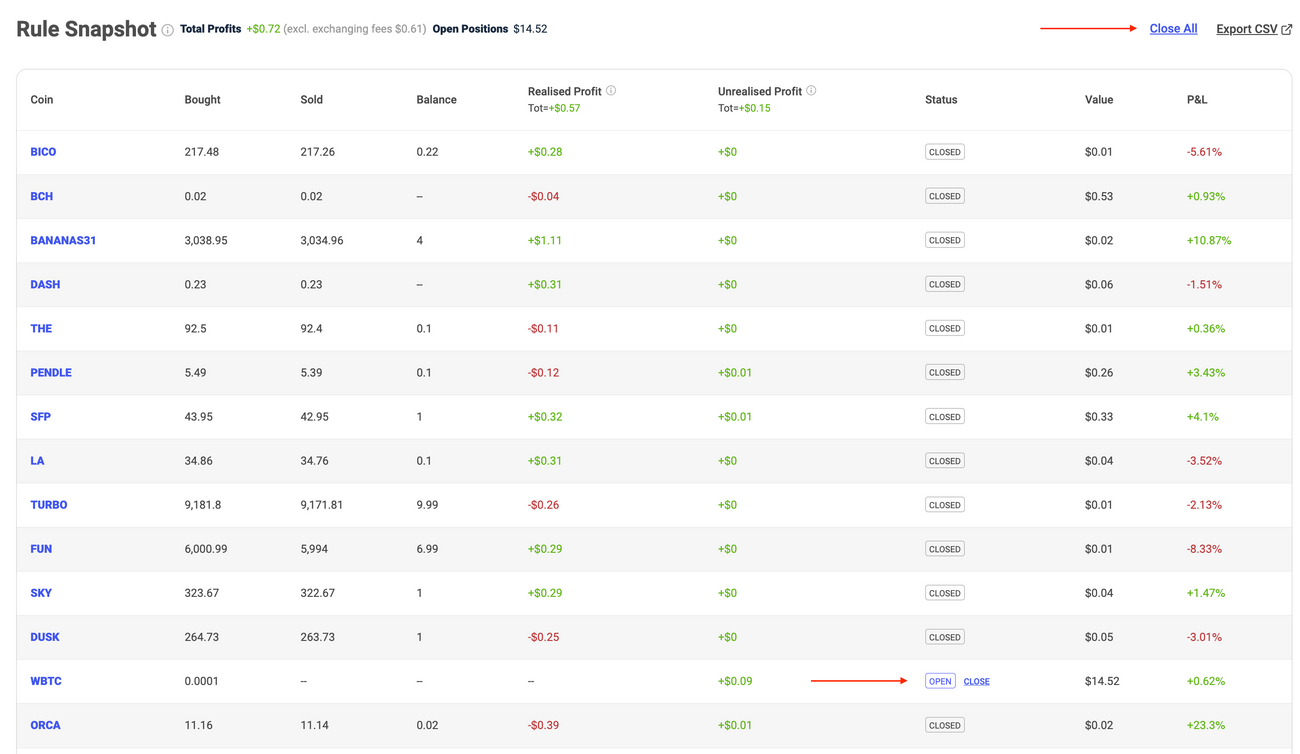Viewport: 1300px width, 754px height.
Task: Click the Close All link
Action: click(1173, 28)
